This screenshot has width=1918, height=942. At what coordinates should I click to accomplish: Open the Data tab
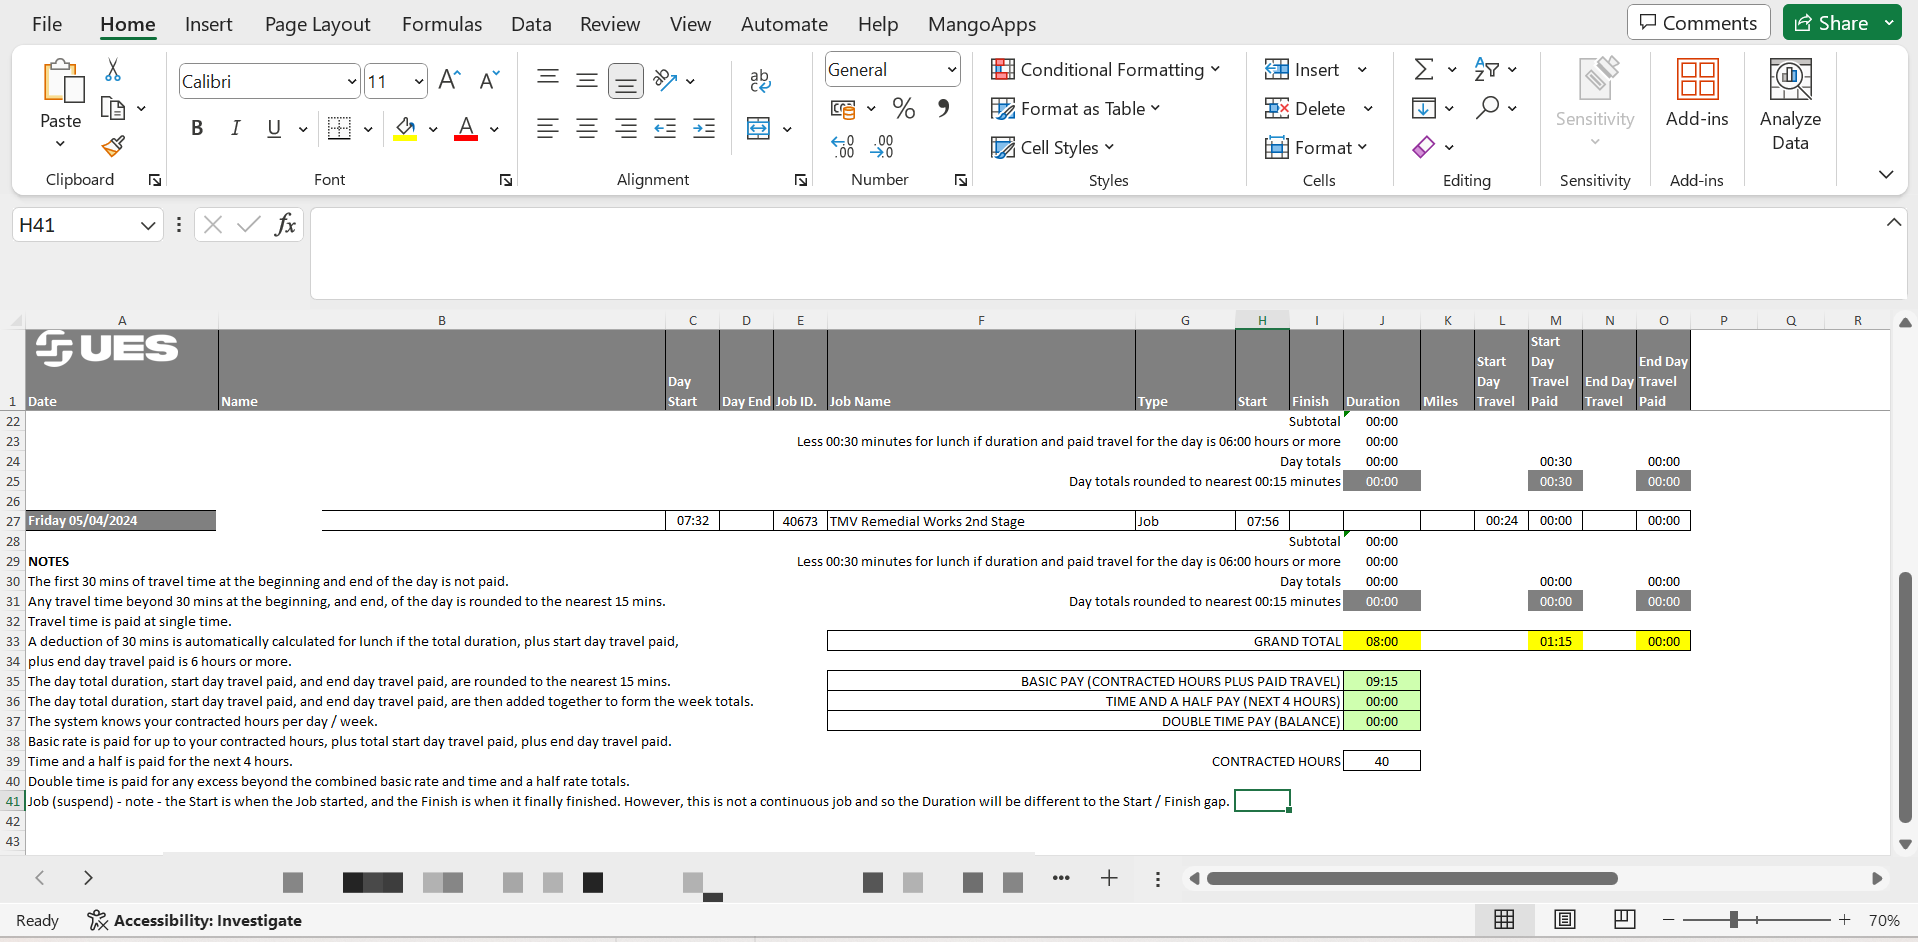point(531,24)
